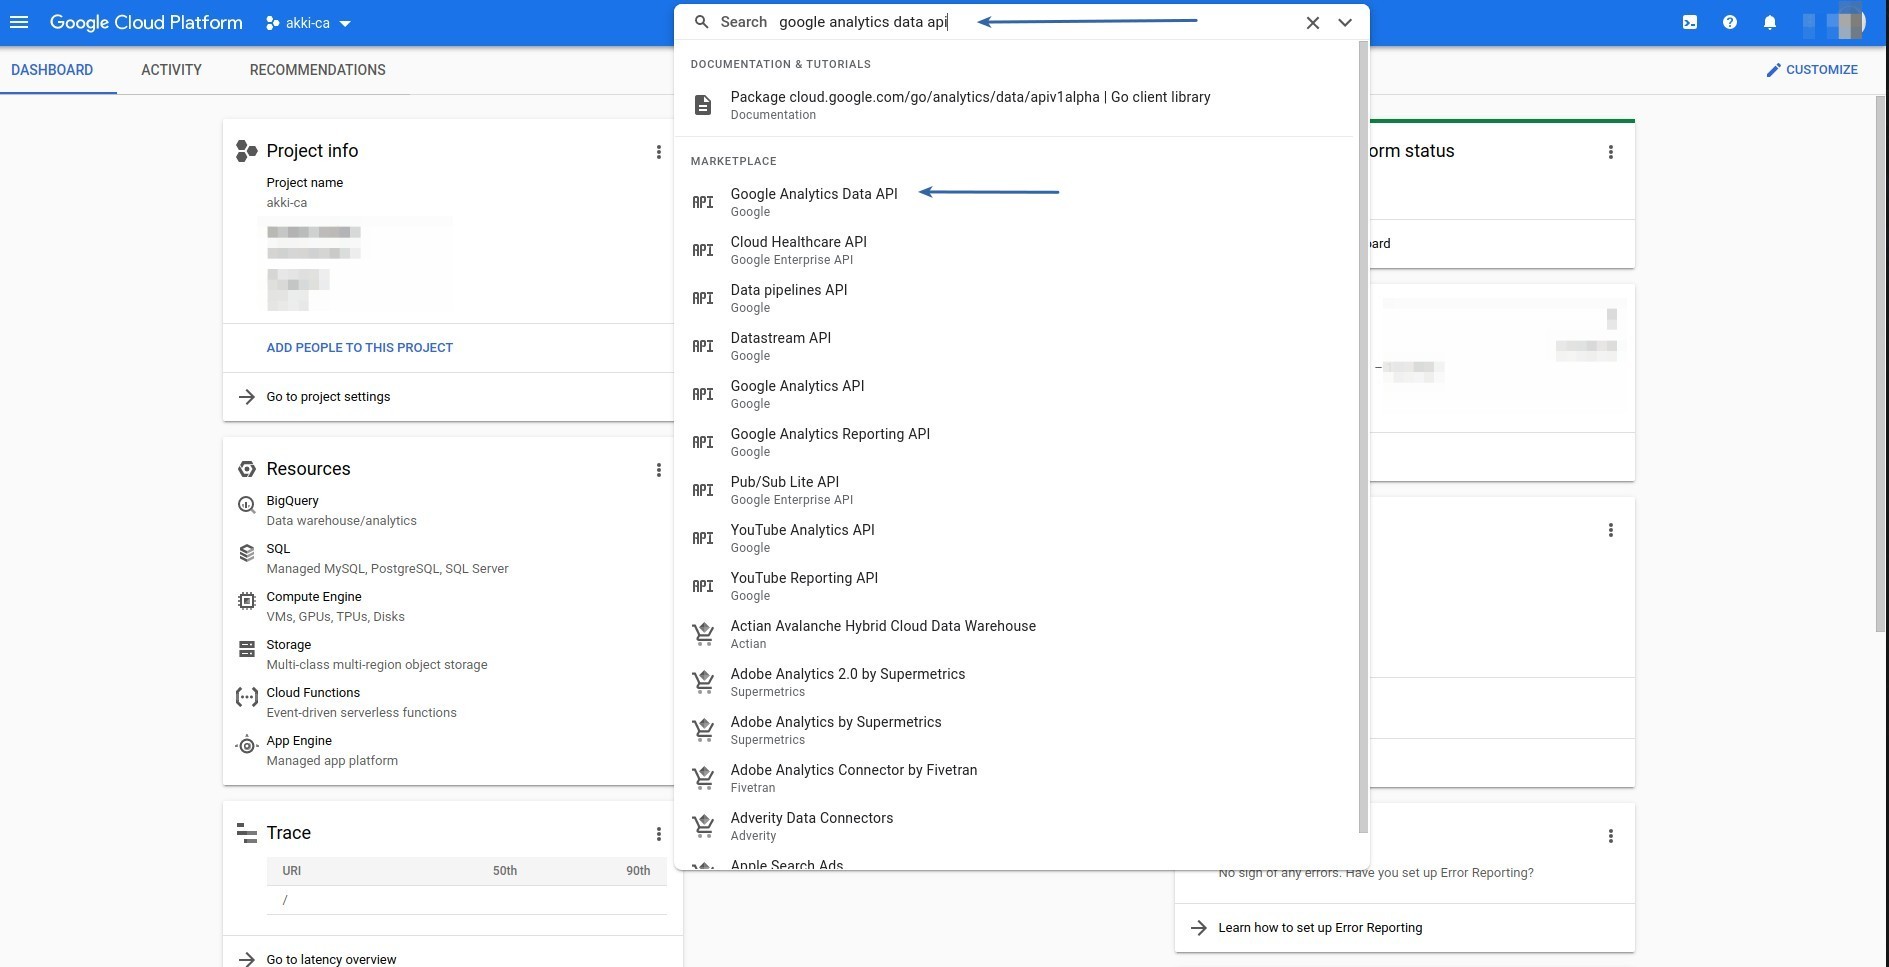Clear the search box with X icon
The image size is (1889, 967).
pos(1312,22)
